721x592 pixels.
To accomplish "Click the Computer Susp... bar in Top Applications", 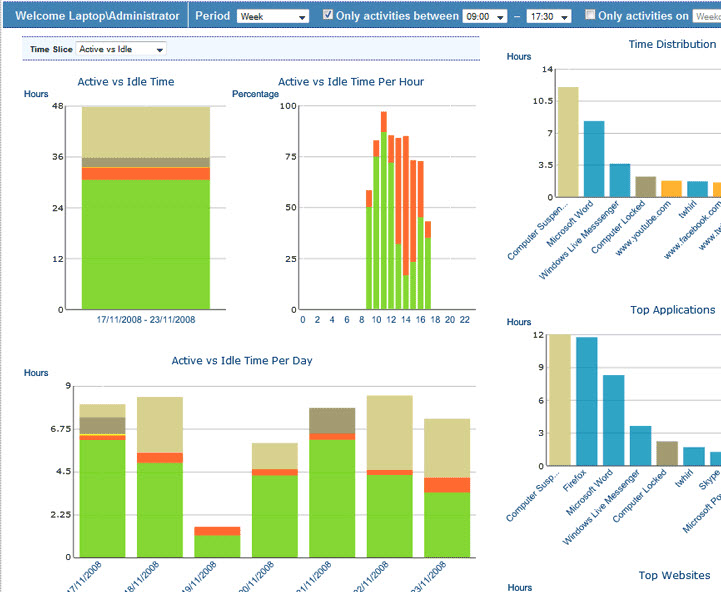I will coord(560,400).
